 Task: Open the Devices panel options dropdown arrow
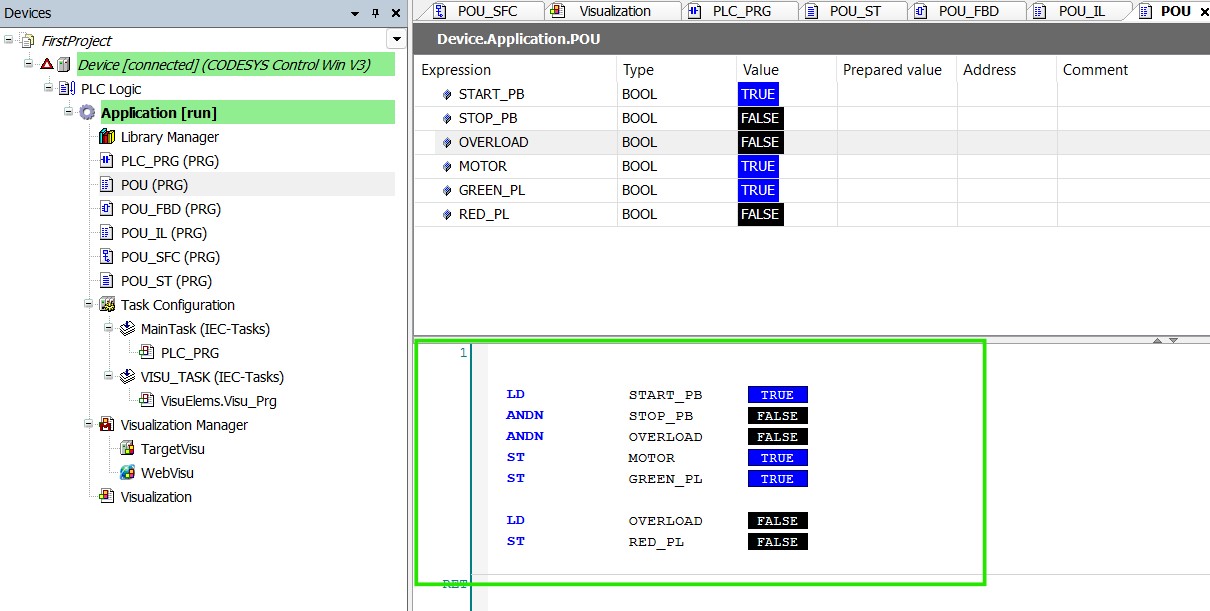coord(355,14)
